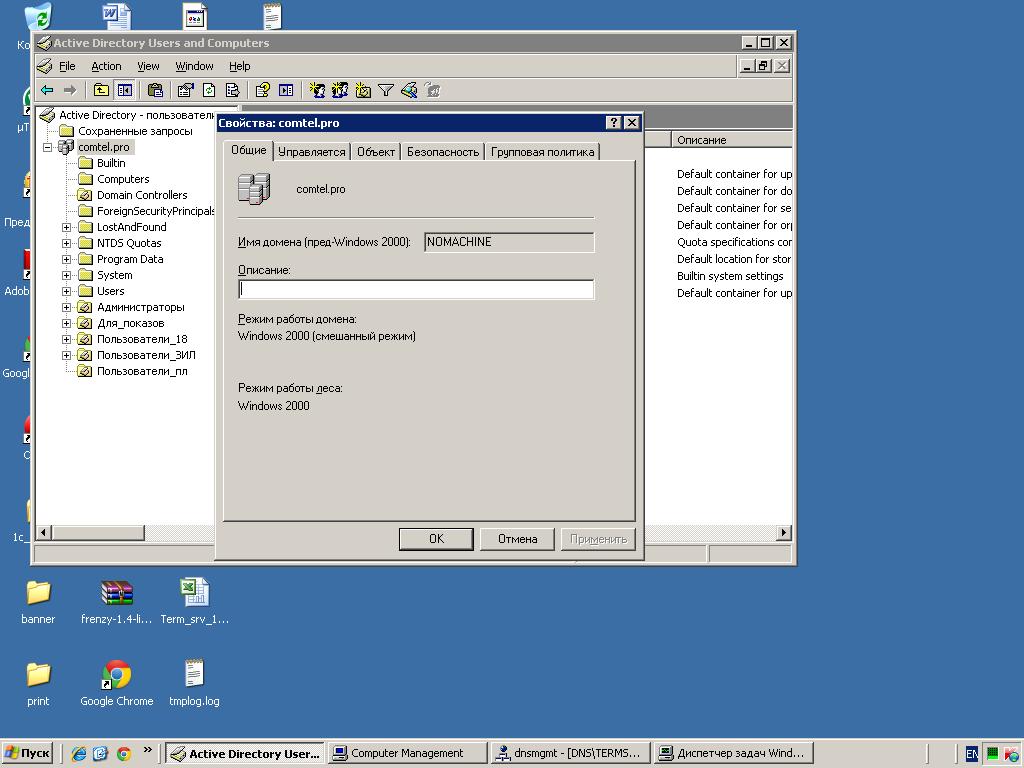Click the OK button
This screenshot has width=1024, height=768.
click(436, 539)
